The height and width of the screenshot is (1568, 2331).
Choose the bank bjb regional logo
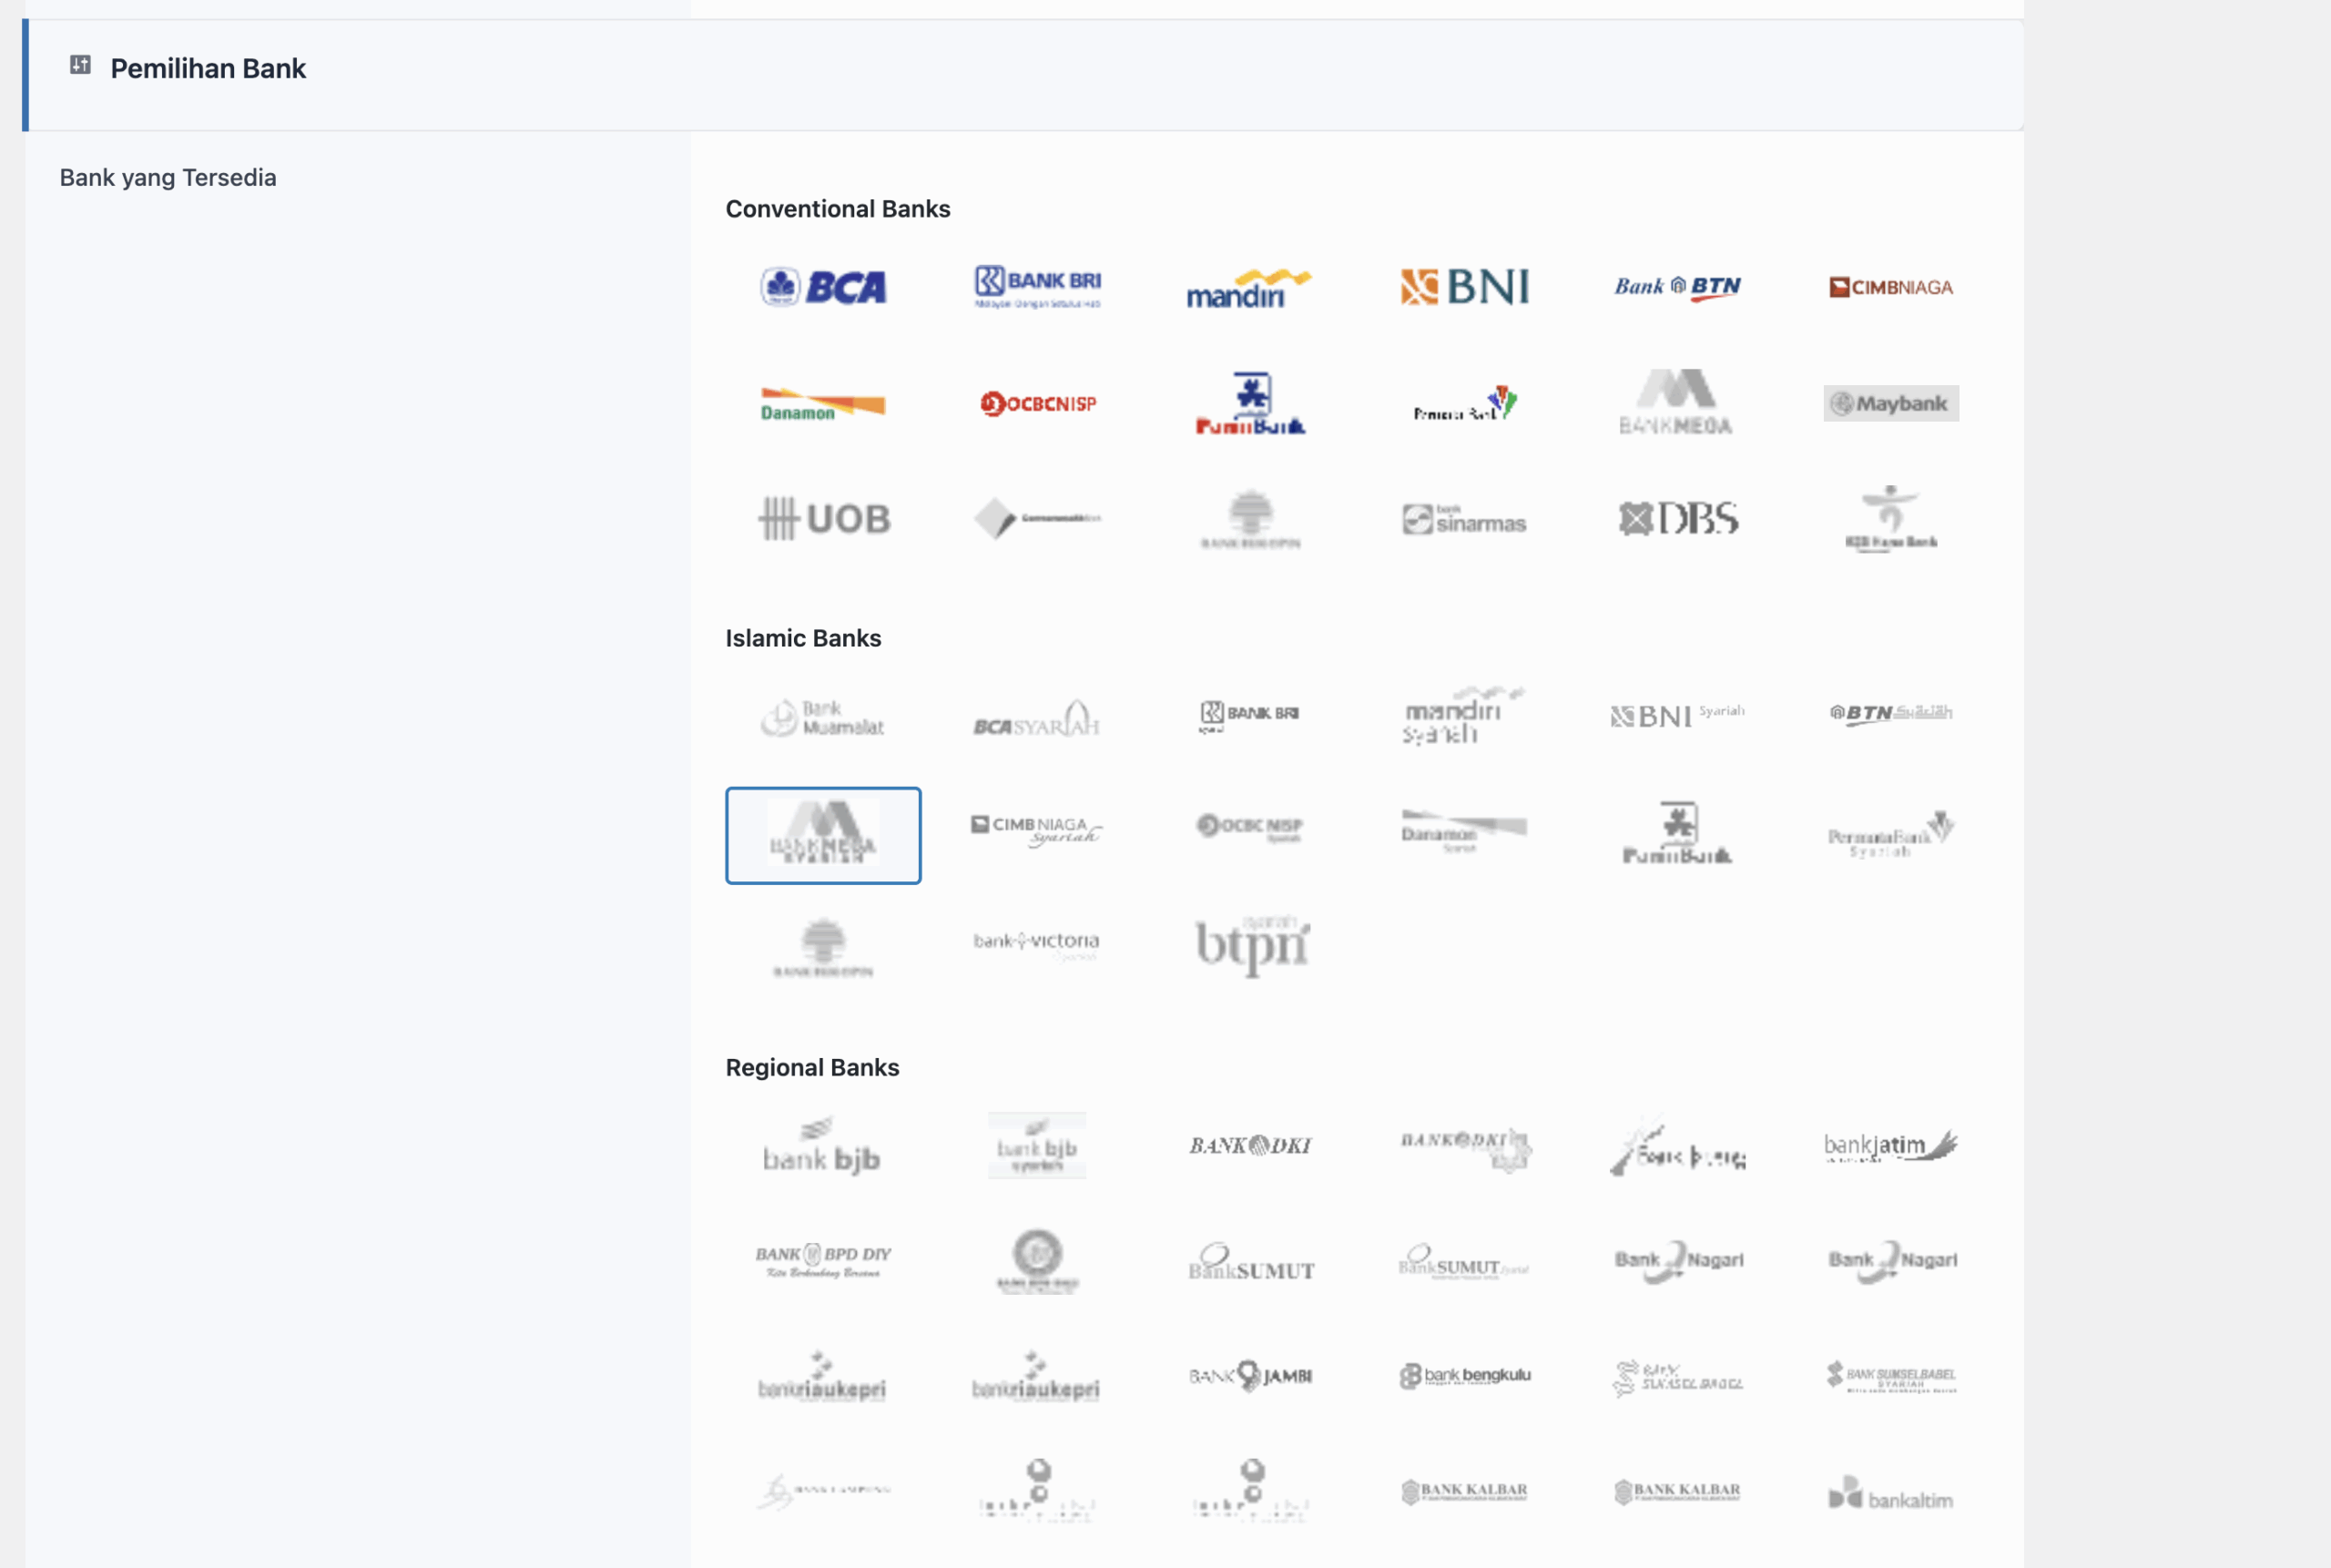pos(823,1145)
